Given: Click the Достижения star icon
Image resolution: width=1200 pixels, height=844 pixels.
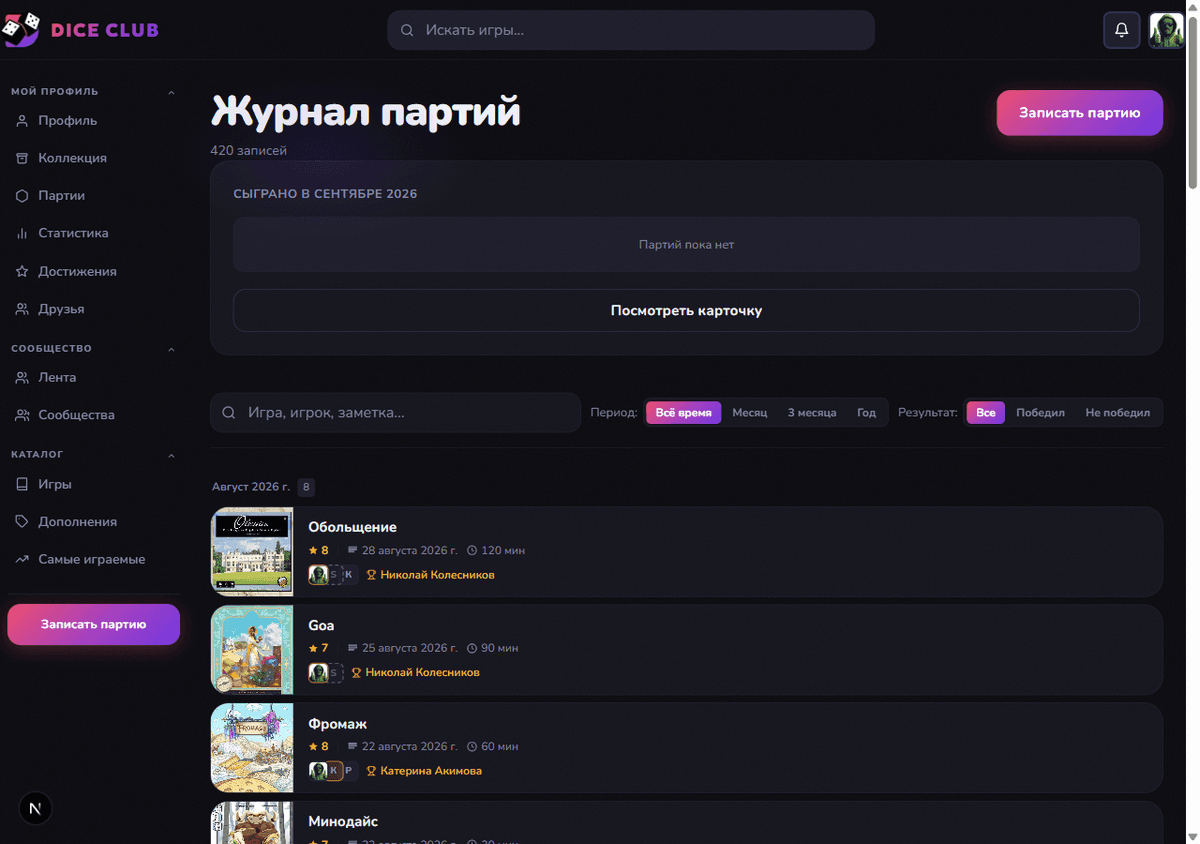Looking at the screenshot, I should tap(22, 271).
